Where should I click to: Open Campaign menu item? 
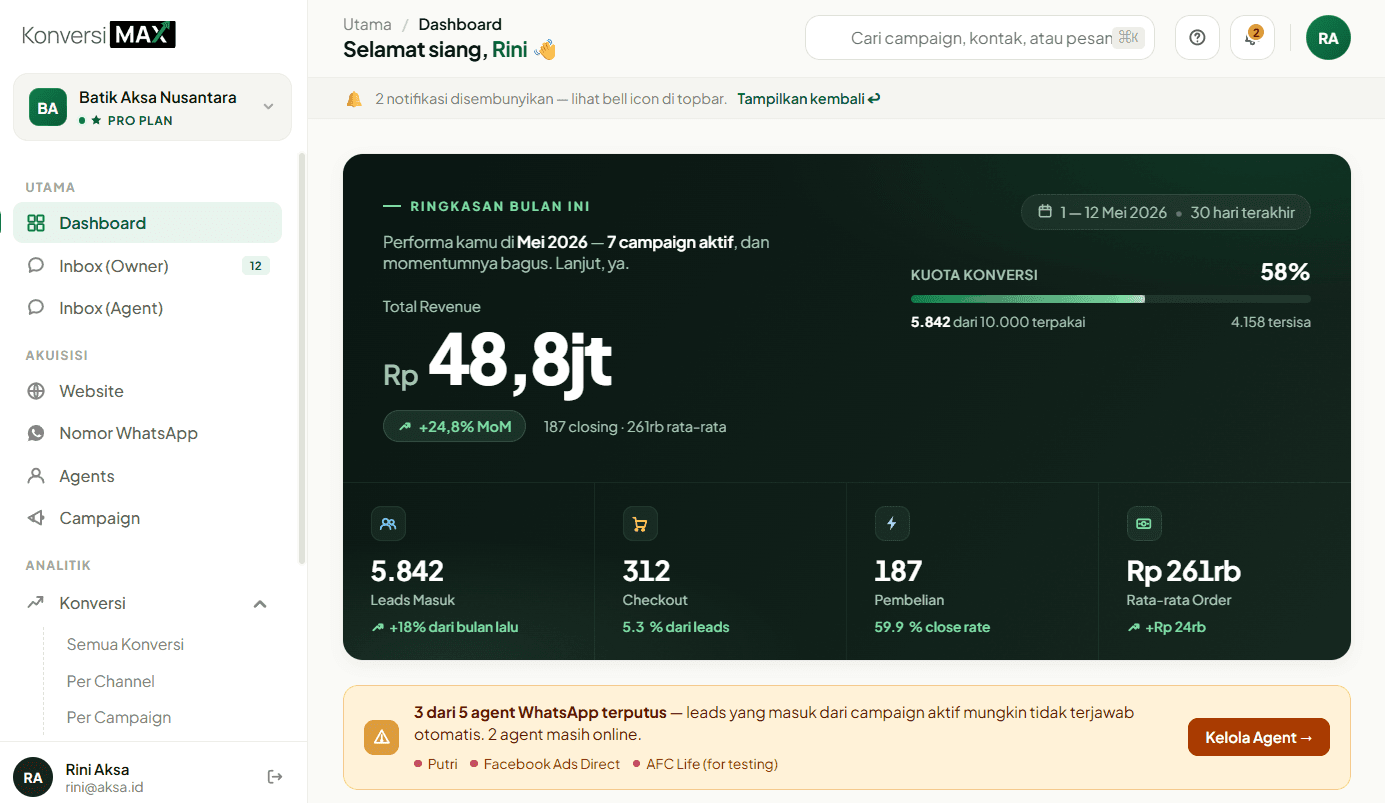tap(148, 518)
